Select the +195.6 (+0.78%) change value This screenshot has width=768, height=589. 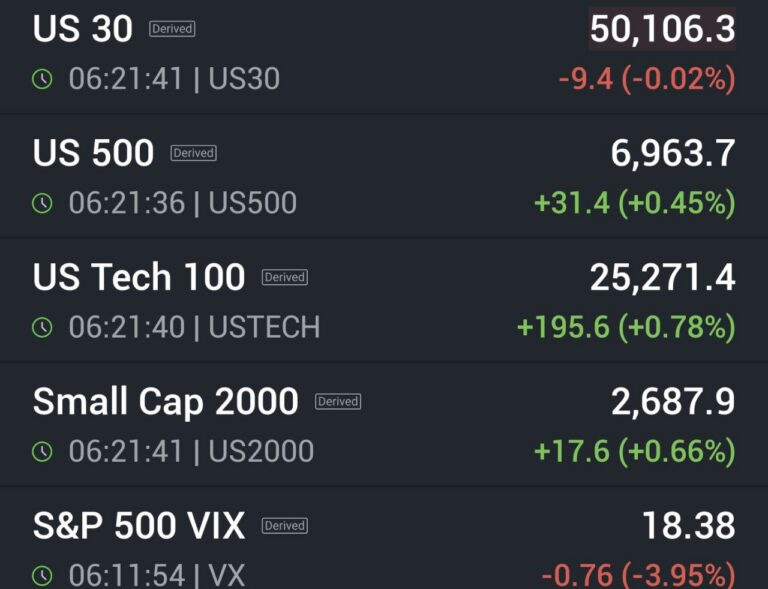coord(626,327)
